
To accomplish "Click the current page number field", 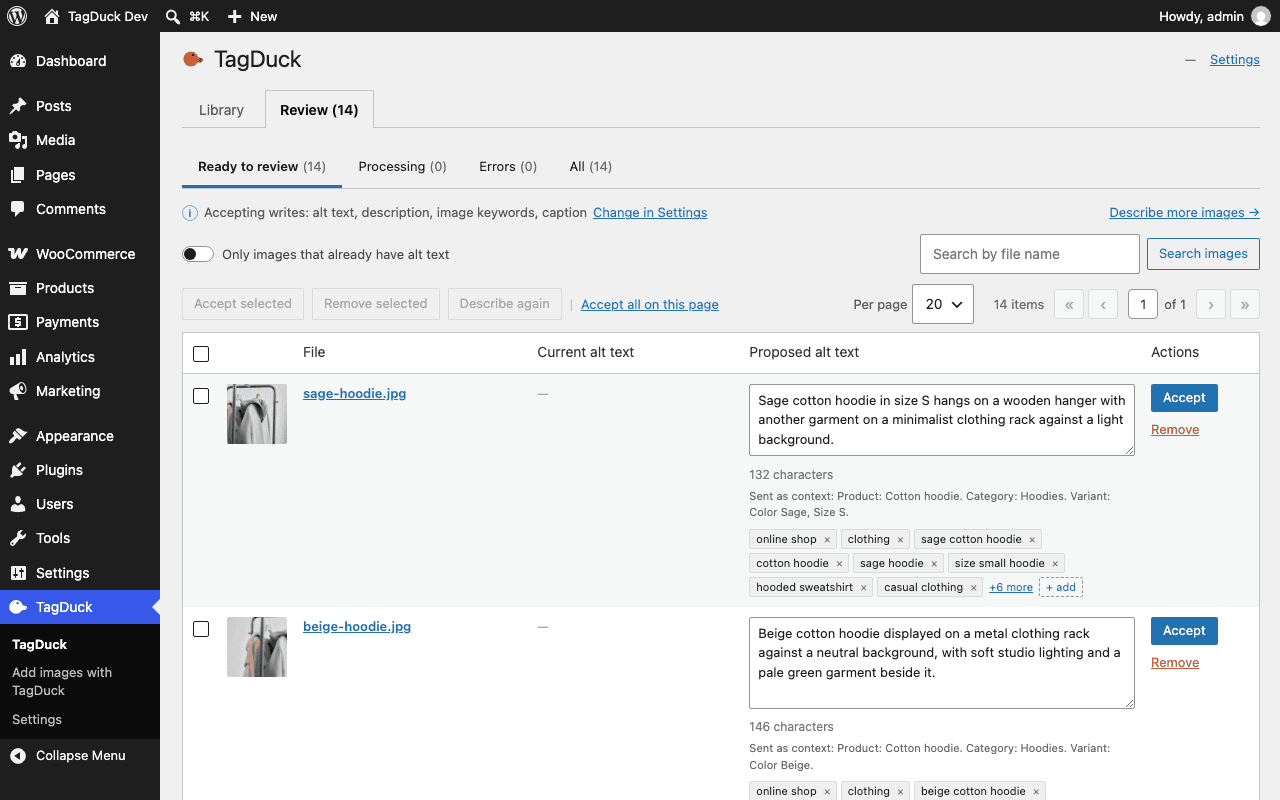I will (1143, 304).
